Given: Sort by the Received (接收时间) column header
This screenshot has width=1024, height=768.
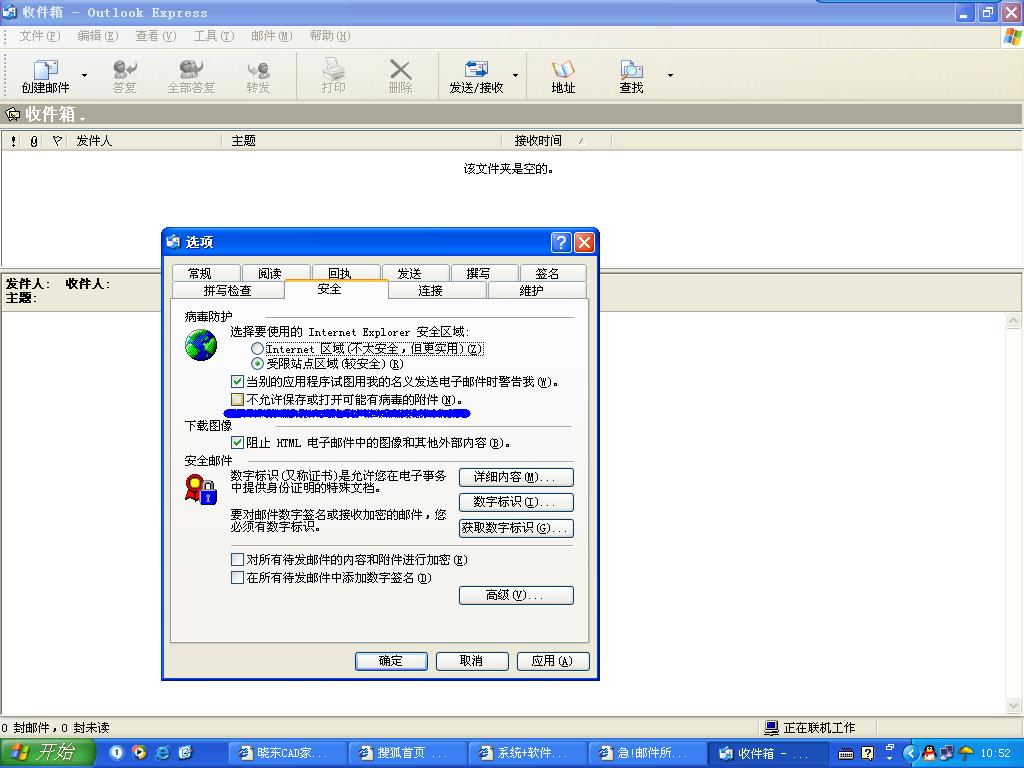Looking at the screenshot, I should pos(556,140).
